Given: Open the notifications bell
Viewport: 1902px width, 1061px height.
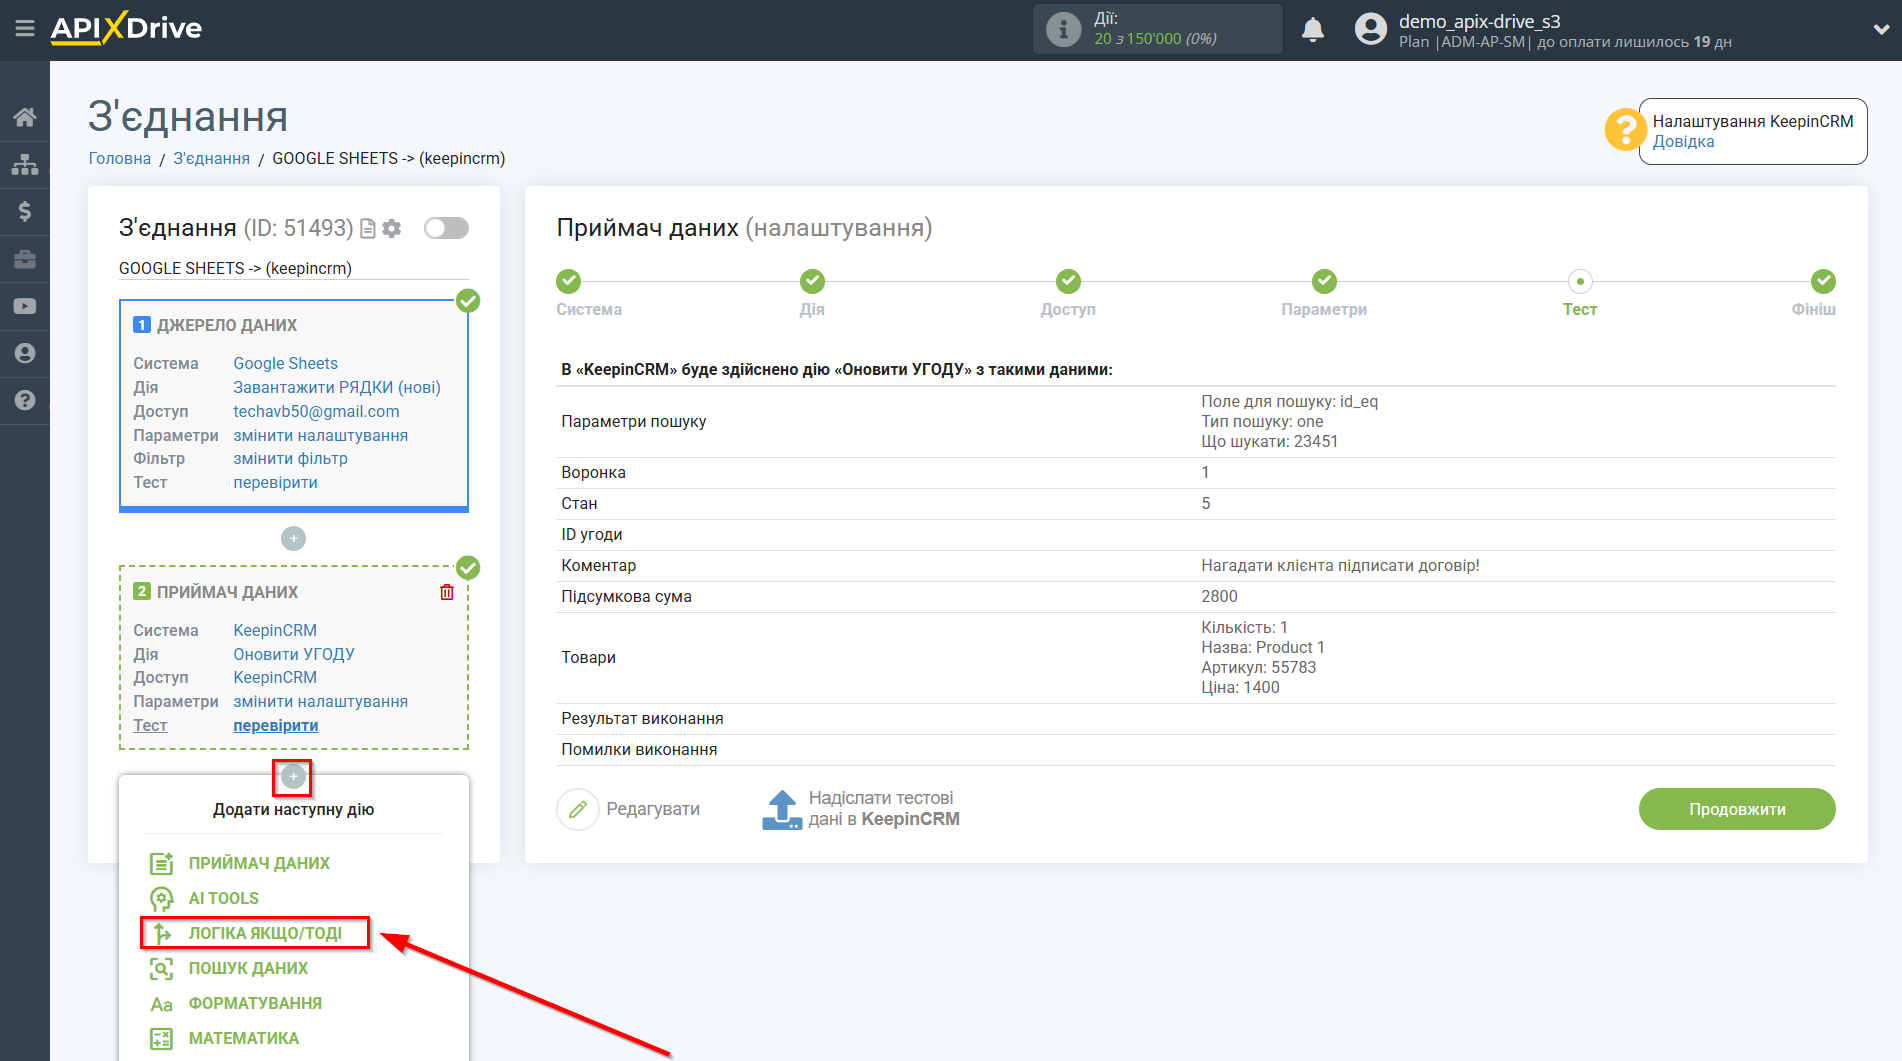Looking at the screenshot, I should (x=1313, y=29).
